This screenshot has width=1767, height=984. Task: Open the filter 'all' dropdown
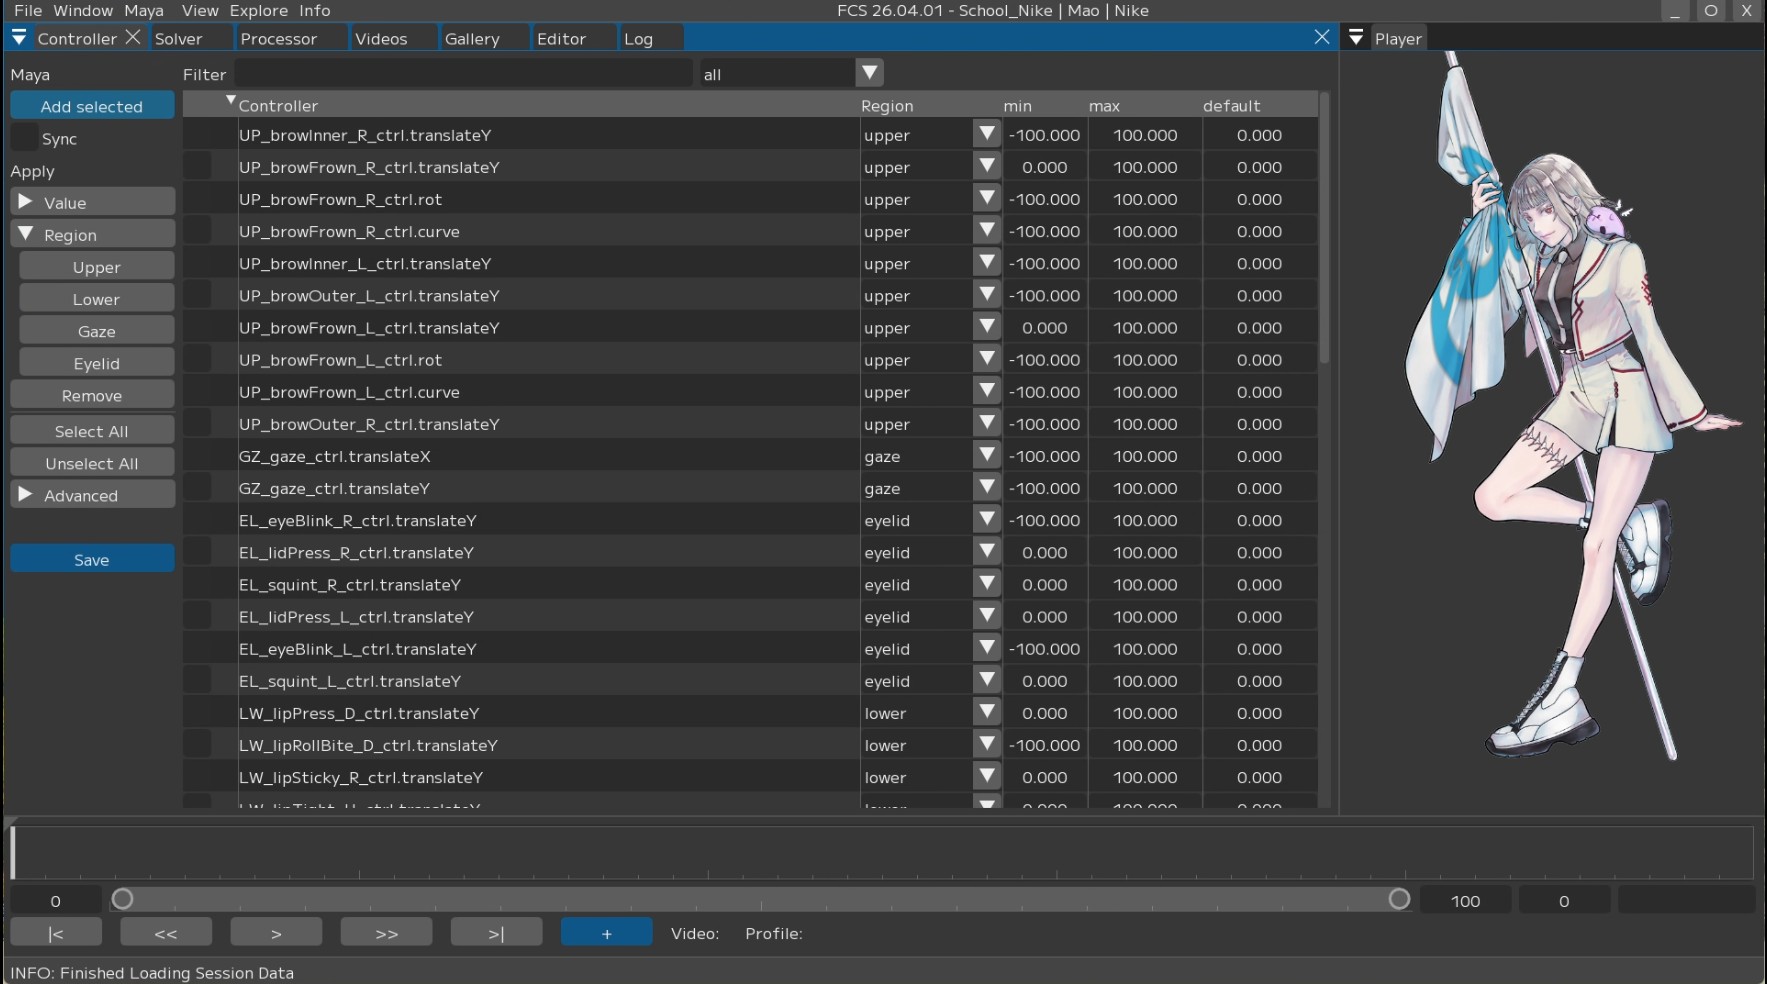[869, 73]
